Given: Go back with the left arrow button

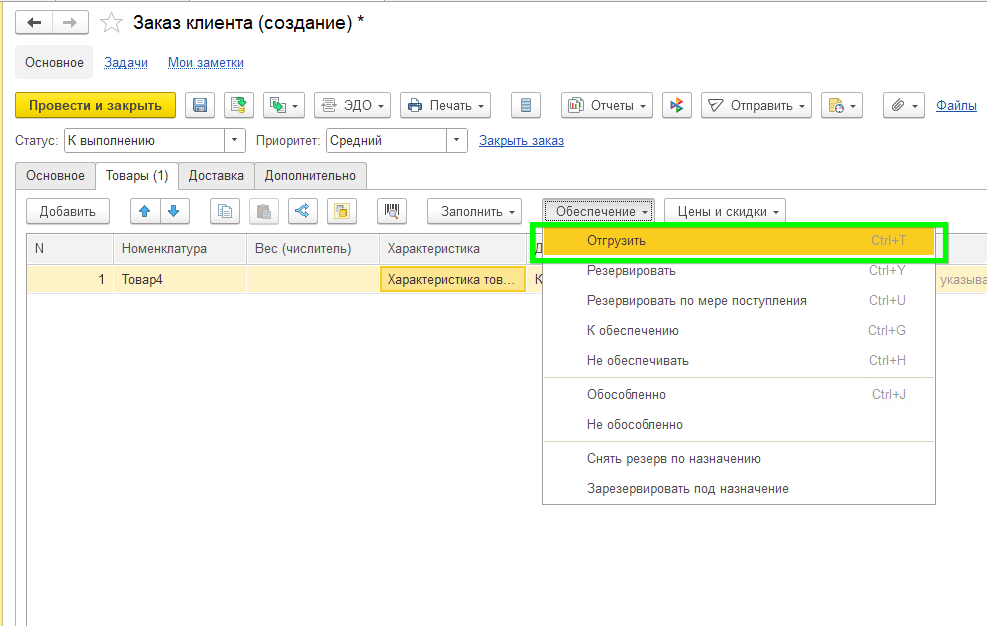Looking at the screenshot, I should (x=34, y=23).
